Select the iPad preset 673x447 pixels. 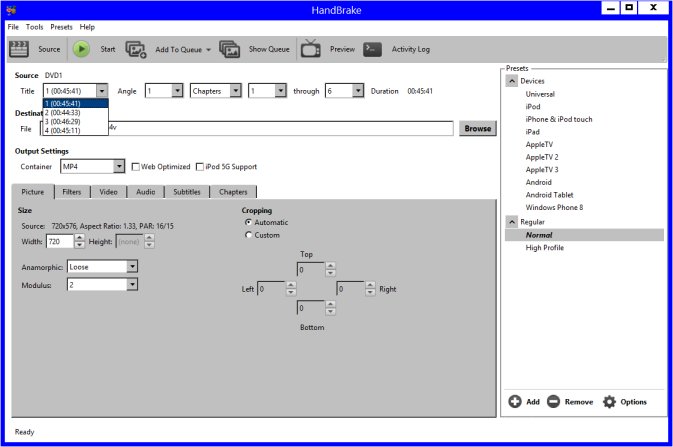pos(533,132)
